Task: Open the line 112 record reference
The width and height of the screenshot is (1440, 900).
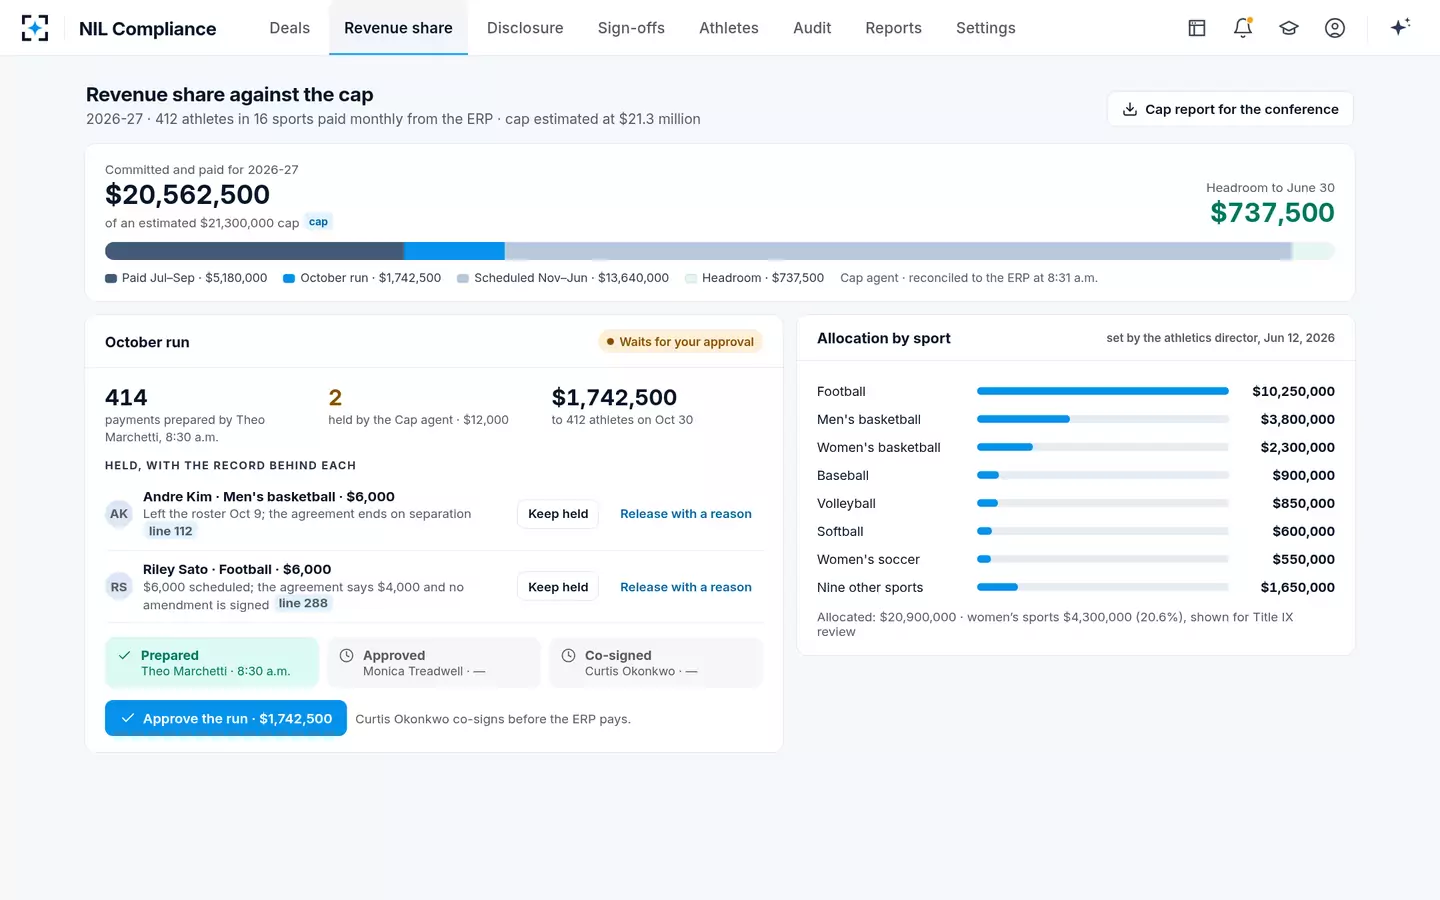Action: click(x=170, y=531)
